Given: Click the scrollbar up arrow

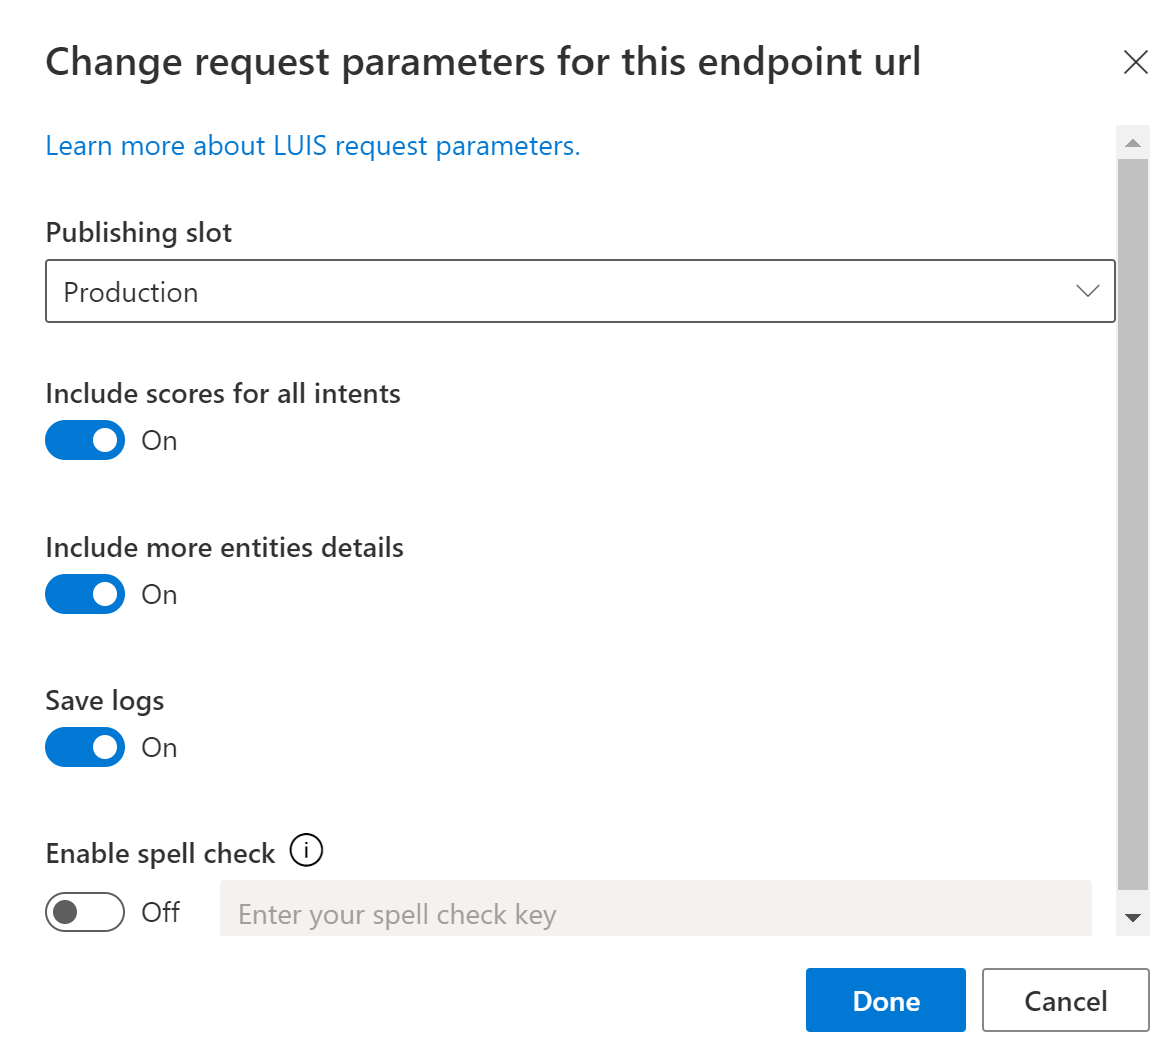Looking at the screenshot, I should pyautogui.click(x=1133, y=143).
